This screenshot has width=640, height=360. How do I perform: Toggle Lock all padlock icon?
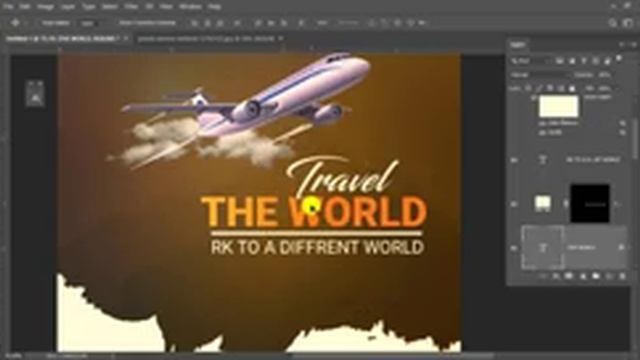click(572, 88)
